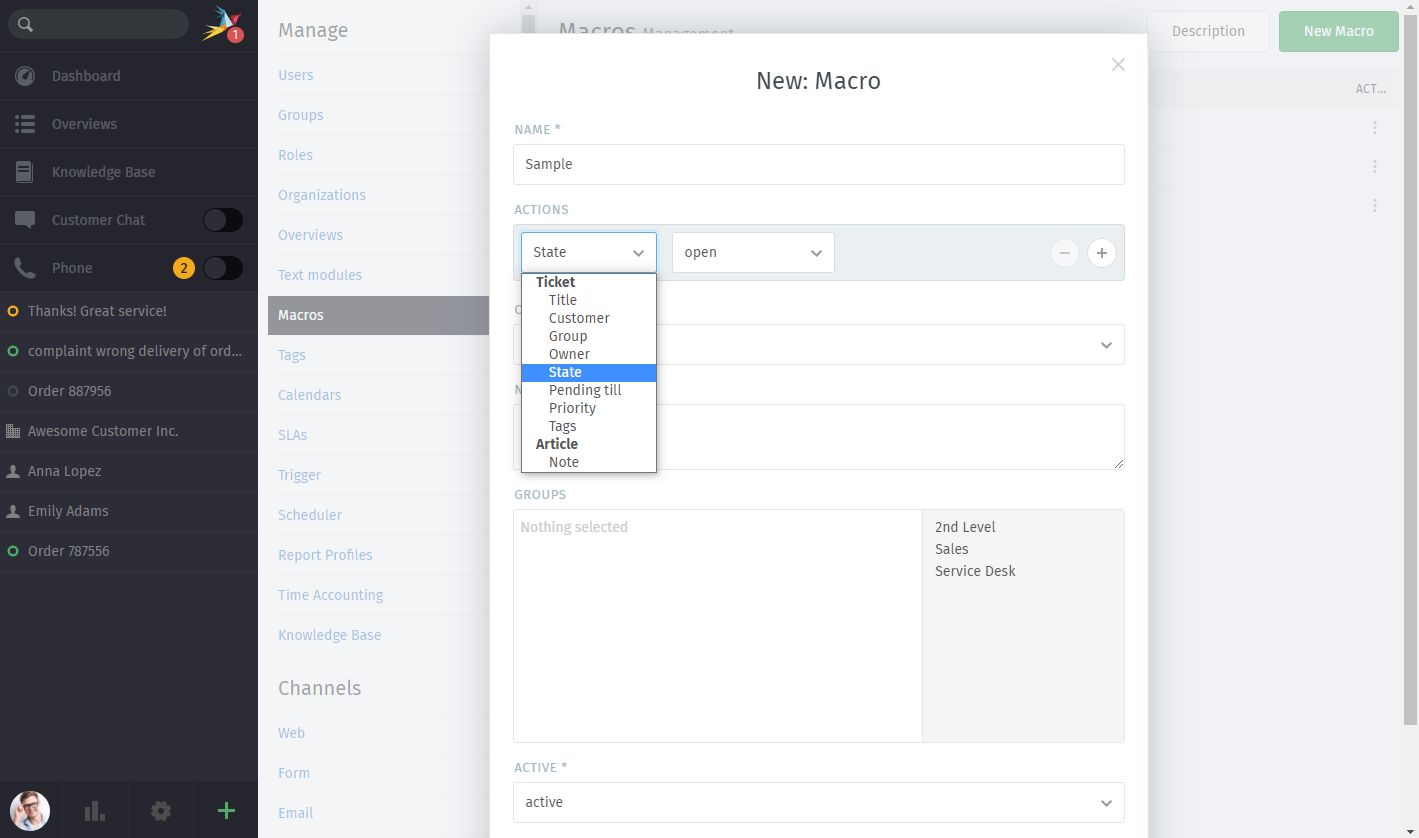Open third macro row's three-dot menu

pos(1375,206)
